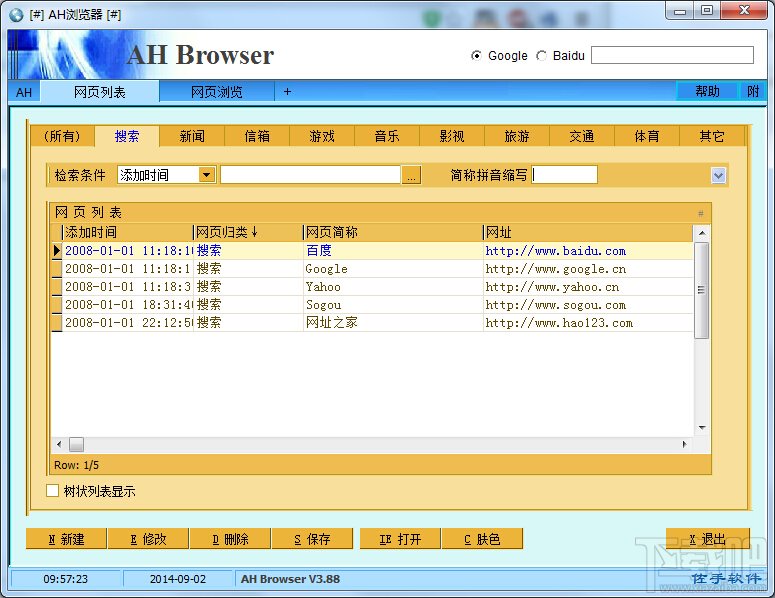The image size is (775, 598).
Task: Click the vertical scrollbar up arrow
Action: (x=702, y=233)
